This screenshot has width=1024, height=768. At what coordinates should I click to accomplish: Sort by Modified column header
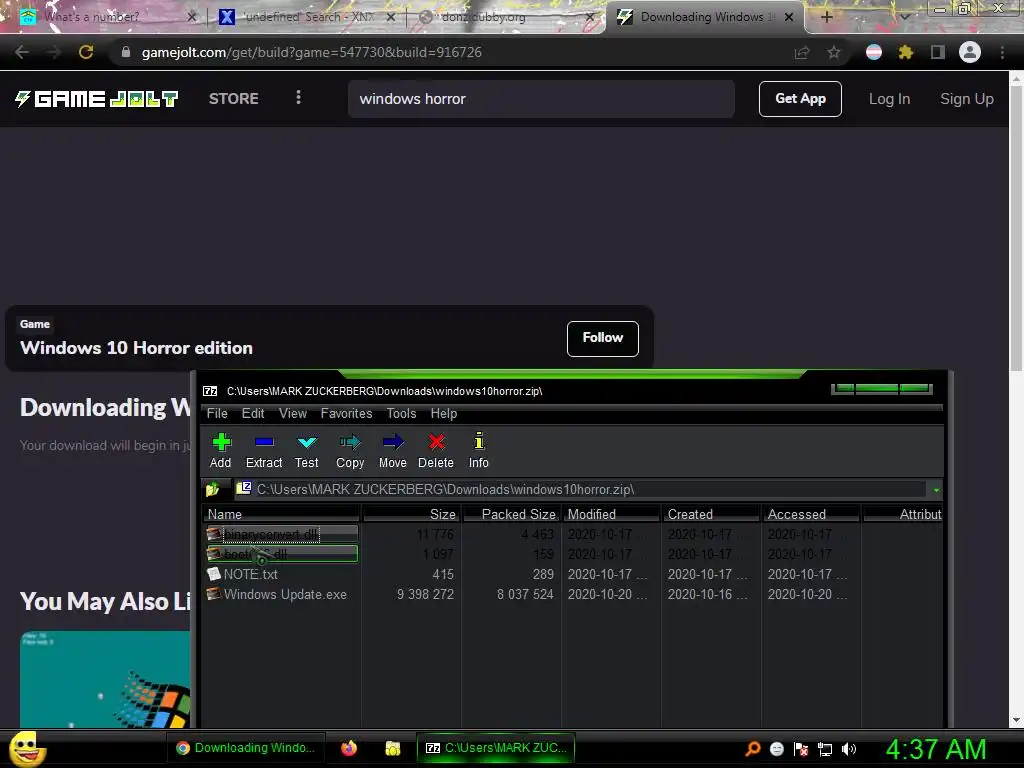click(611, 514)
